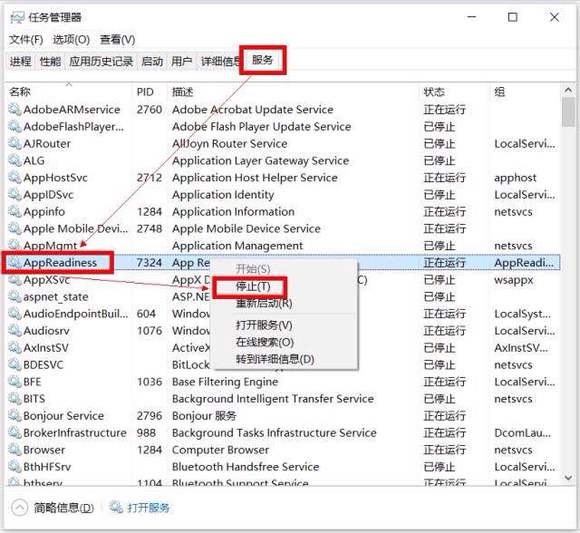
Task: Click the Browser service icon
Action: coord(15,450)
